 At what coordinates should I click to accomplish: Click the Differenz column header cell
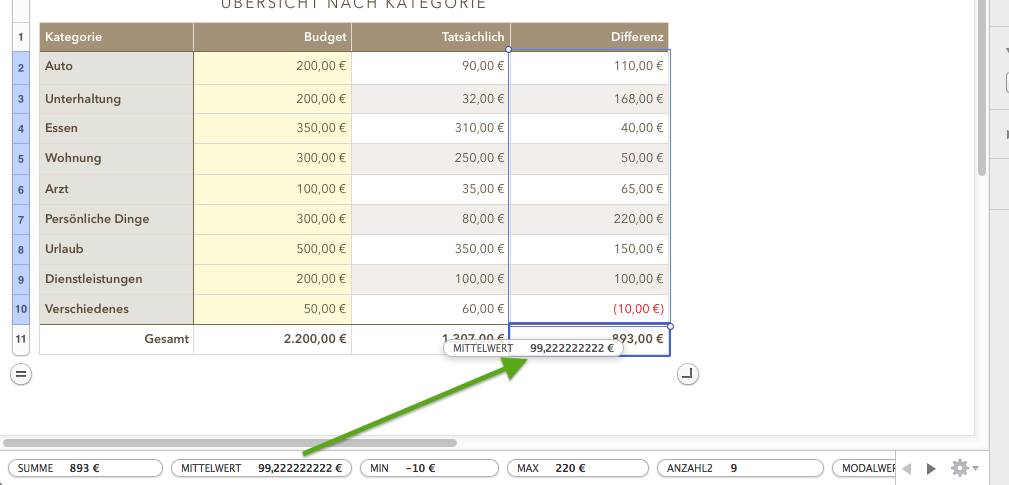click(589, 37)
